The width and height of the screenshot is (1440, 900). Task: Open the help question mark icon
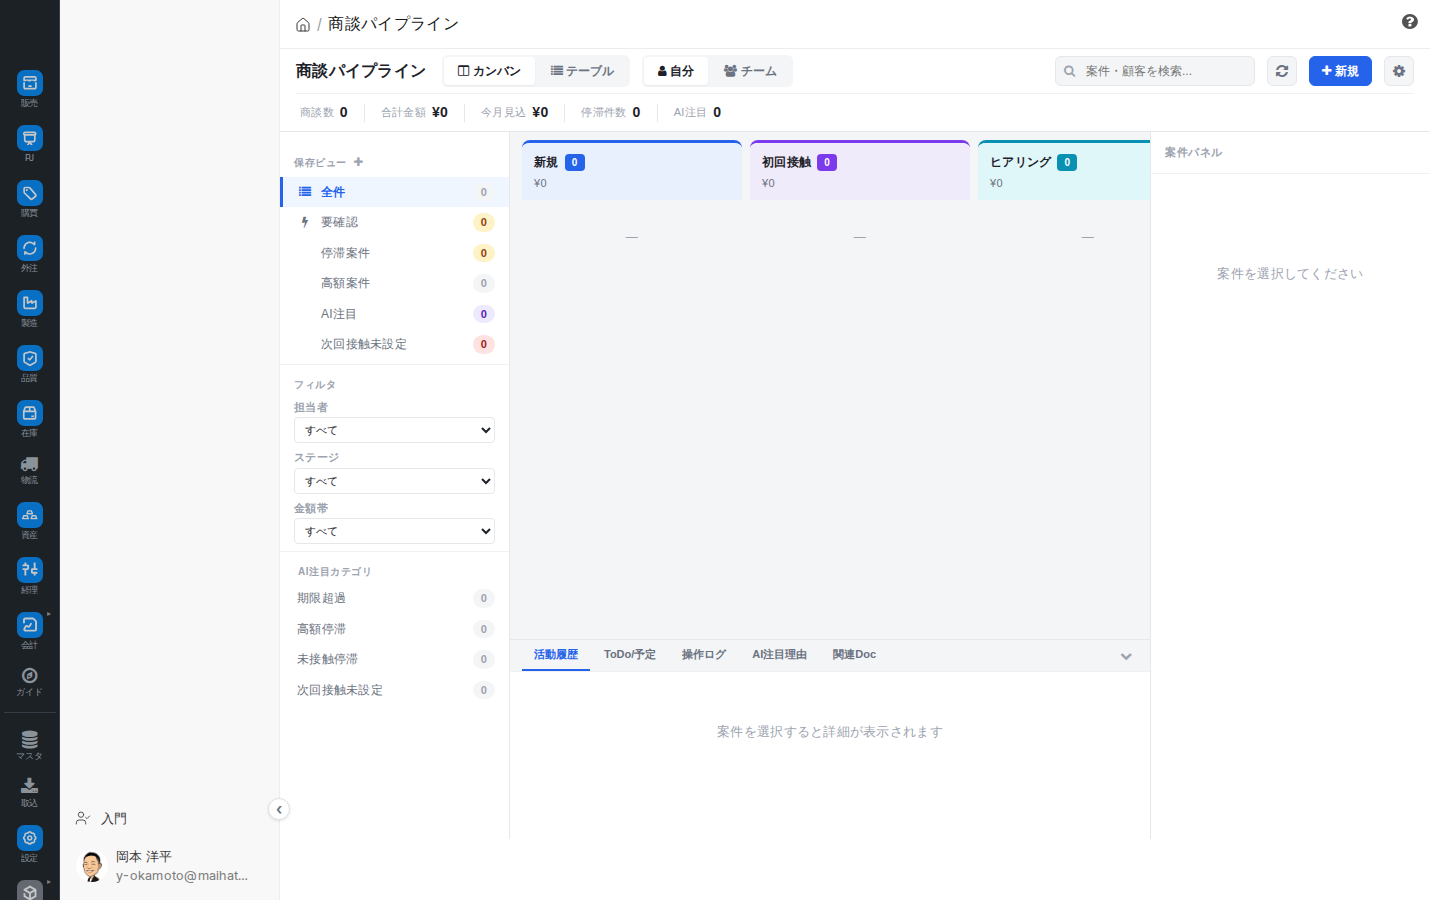tap(1410, 22)
